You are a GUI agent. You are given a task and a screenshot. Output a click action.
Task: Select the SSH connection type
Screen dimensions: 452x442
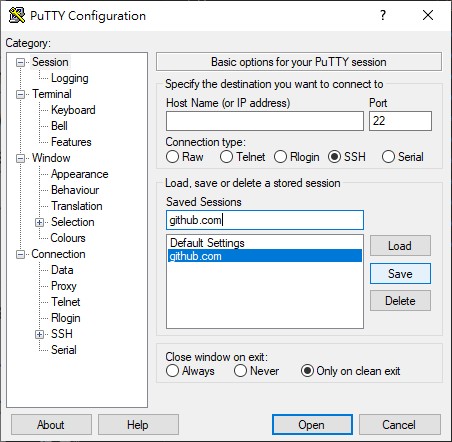click(x=334, y=157)
